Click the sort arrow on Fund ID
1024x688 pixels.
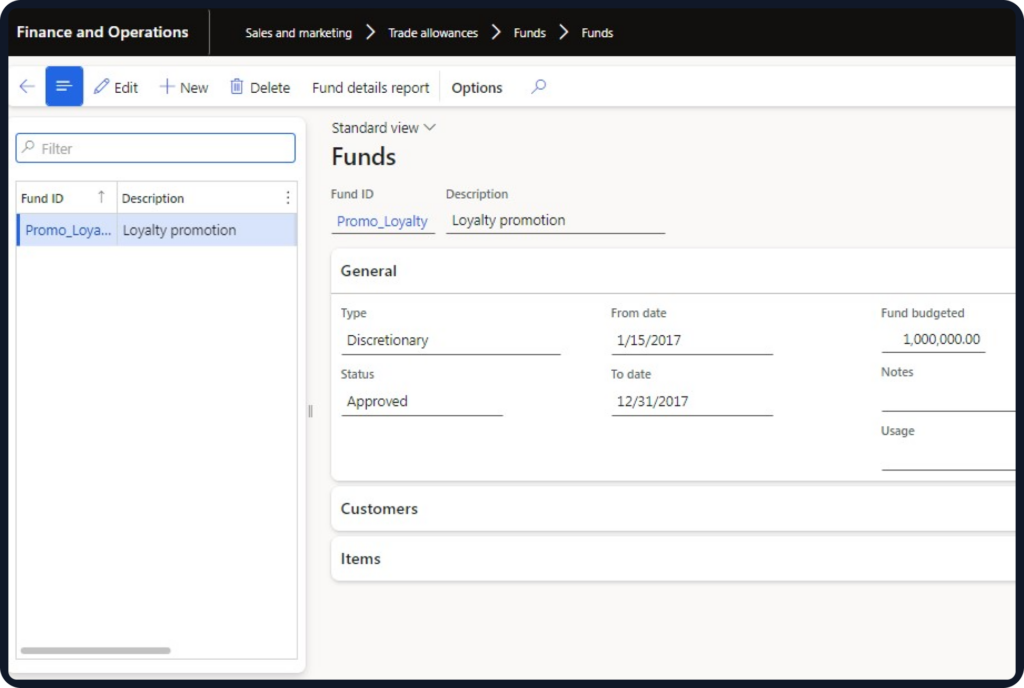coord(101,196)
